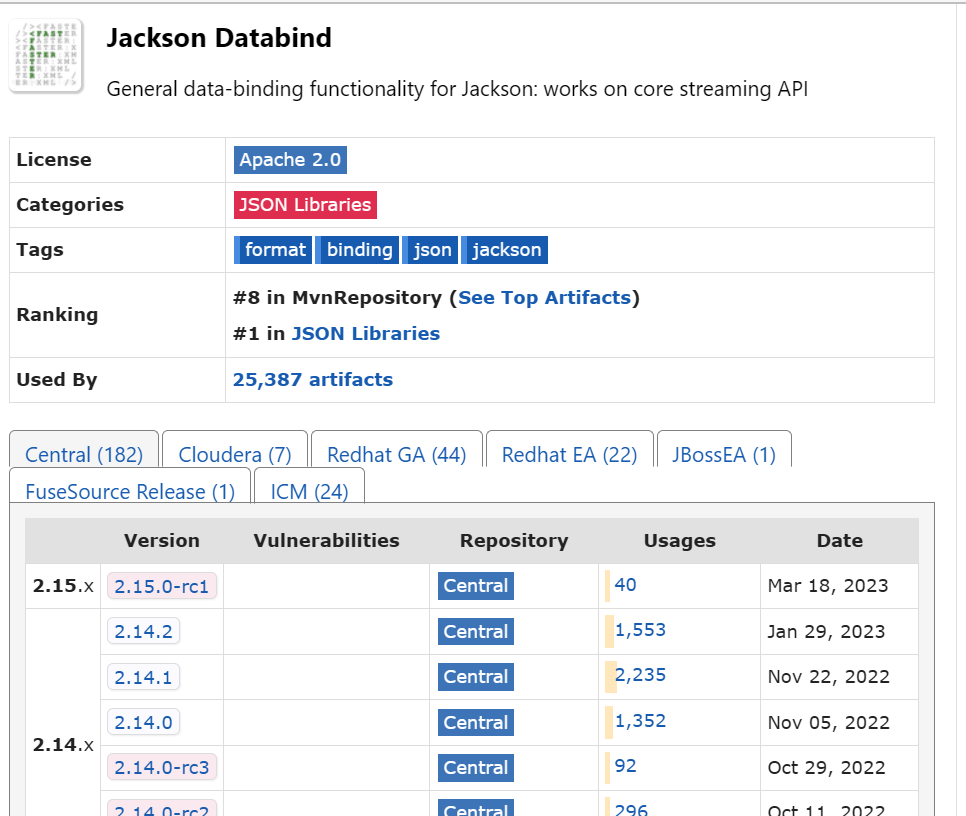Click the General data-binding description text
The height and width of the screenshot is (816, 966).
[x=457, y=89]
